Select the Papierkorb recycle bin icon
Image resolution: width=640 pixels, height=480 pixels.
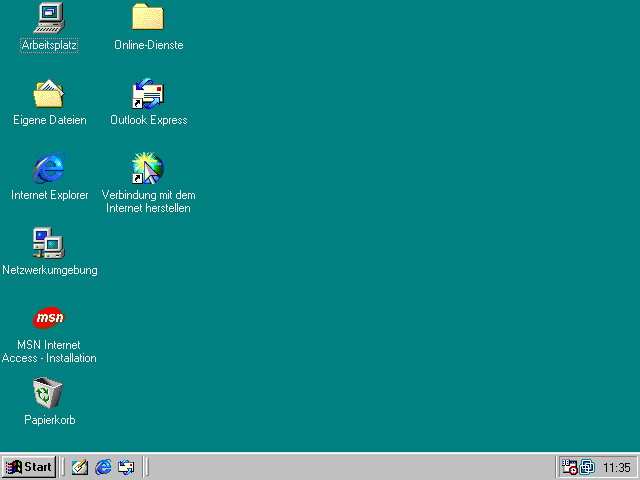(x=48, y=393)
